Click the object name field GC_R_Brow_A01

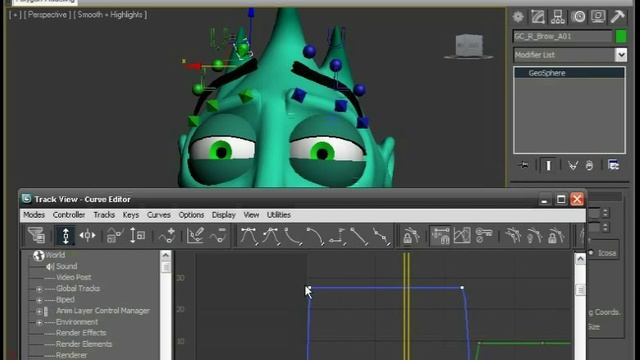coord(562,36)
